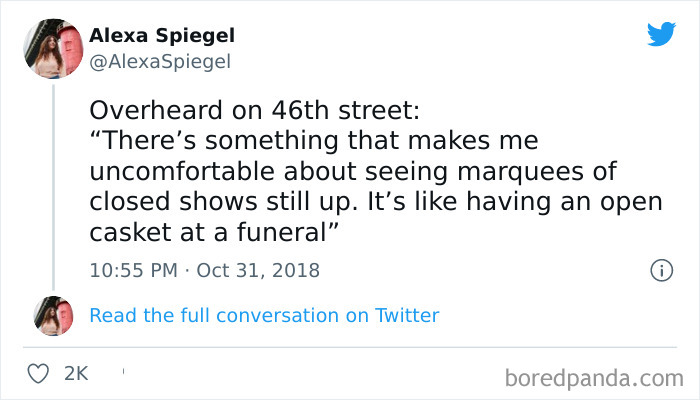Click the 2K likes count

[76, 373]
